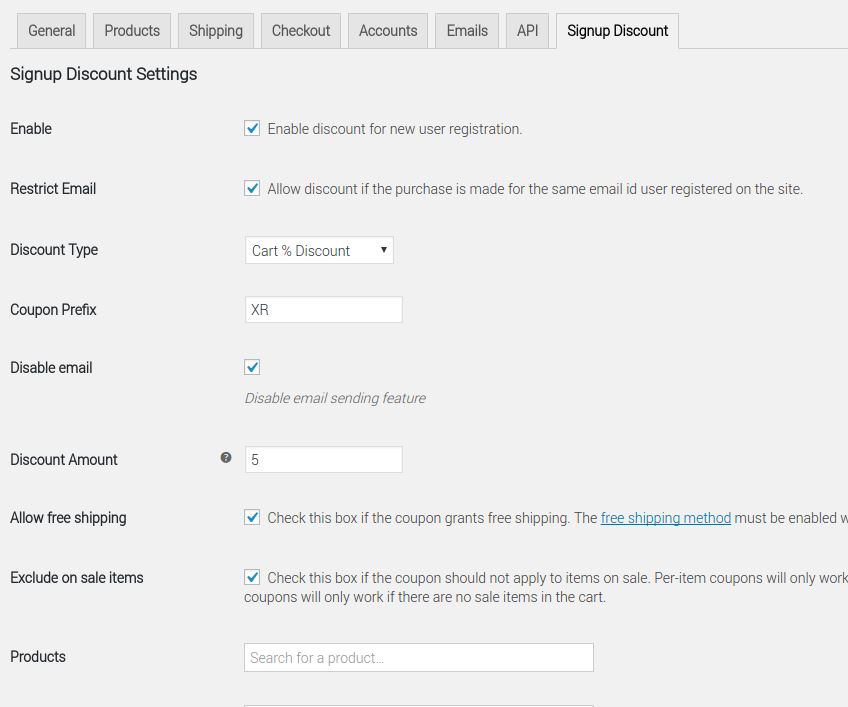
Task: Open the Discount Type dropdown
Action: coord(319,250)
